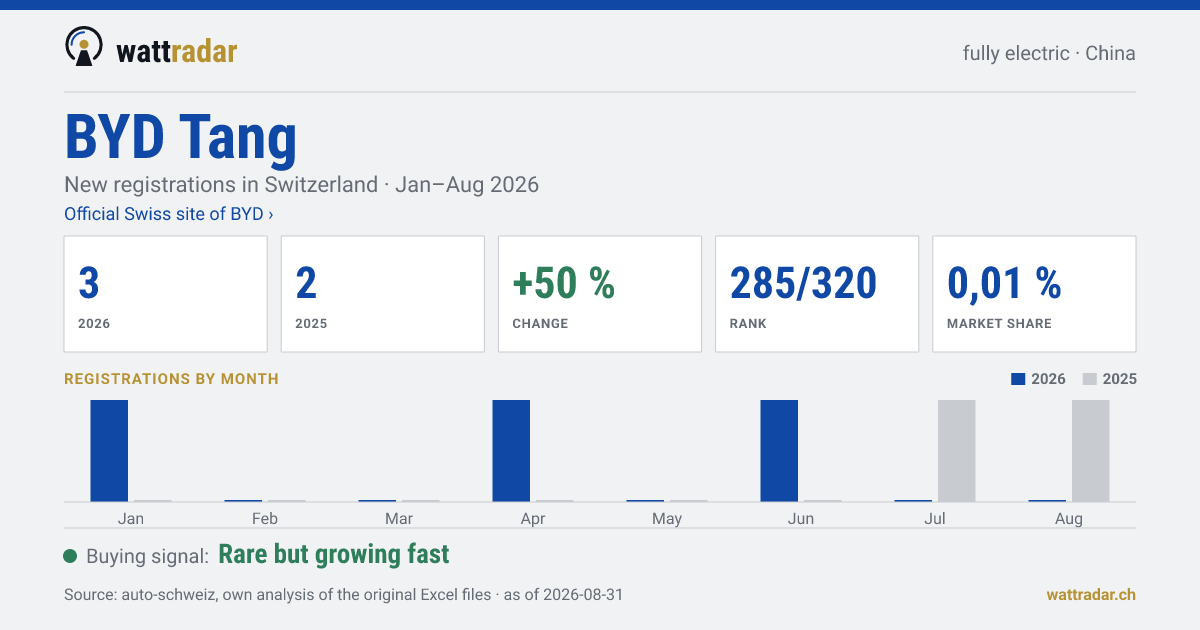Click the tall blue June 2026 bar
The image size is (1200, 630).
tap(779, 451)
